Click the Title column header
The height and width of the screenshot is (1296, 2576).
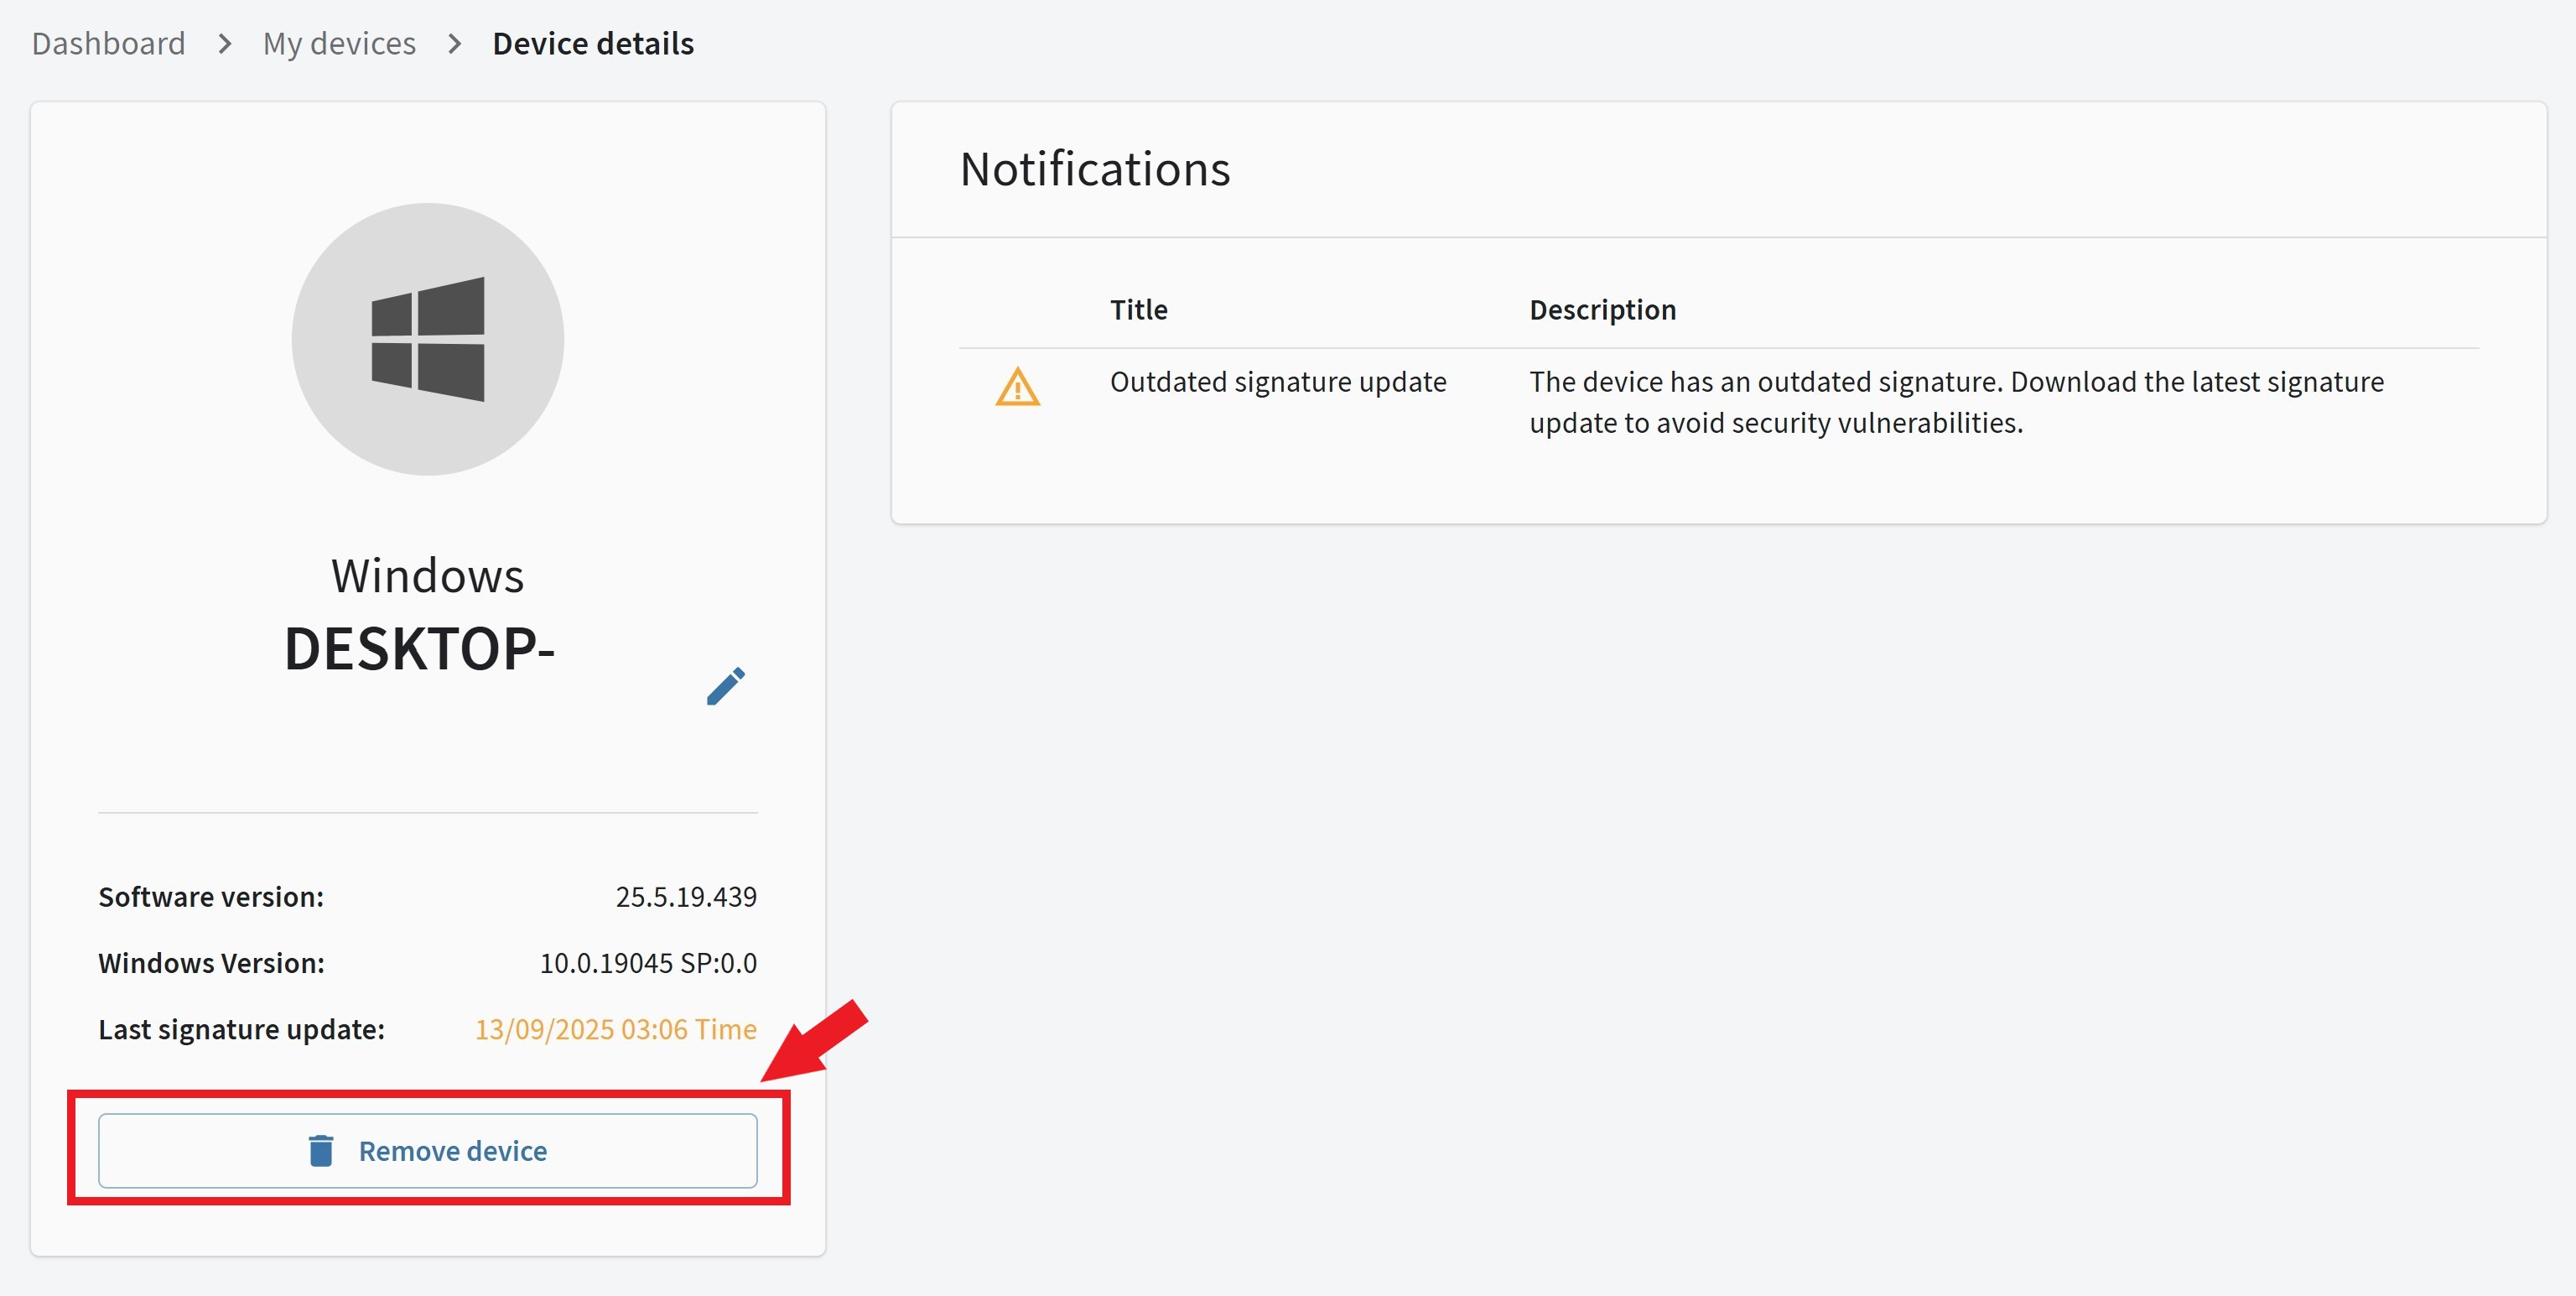pyautogui.click(x=1138, y=310)
